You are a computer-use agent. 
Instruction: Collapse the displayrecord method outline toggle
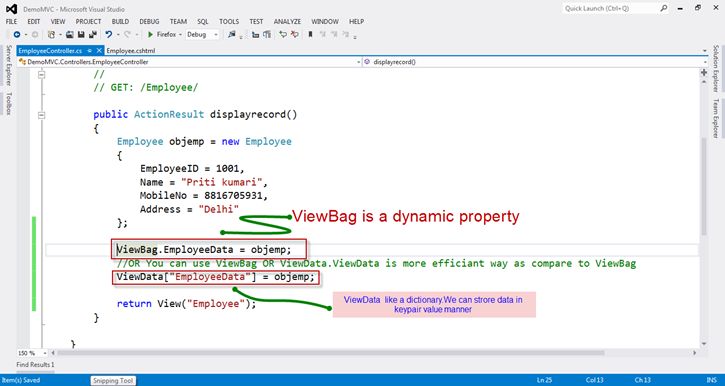[x=42, y=115]
